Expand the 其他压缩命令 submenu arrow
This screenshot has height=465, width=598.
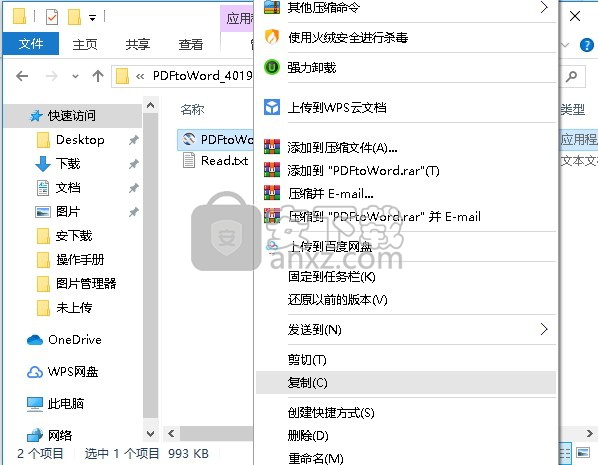coord(544,7)
